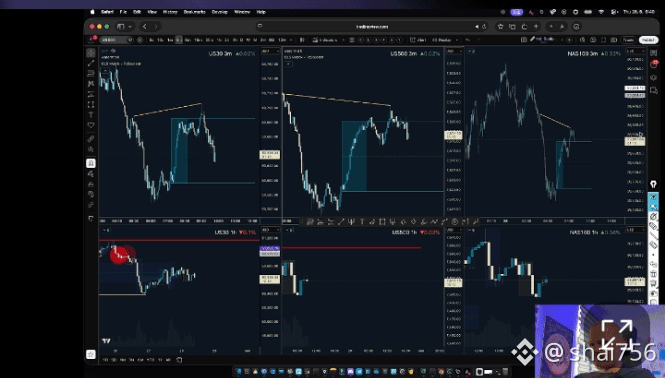
Task: Open the indicator templates grid icon
Action: pos(352,39)
